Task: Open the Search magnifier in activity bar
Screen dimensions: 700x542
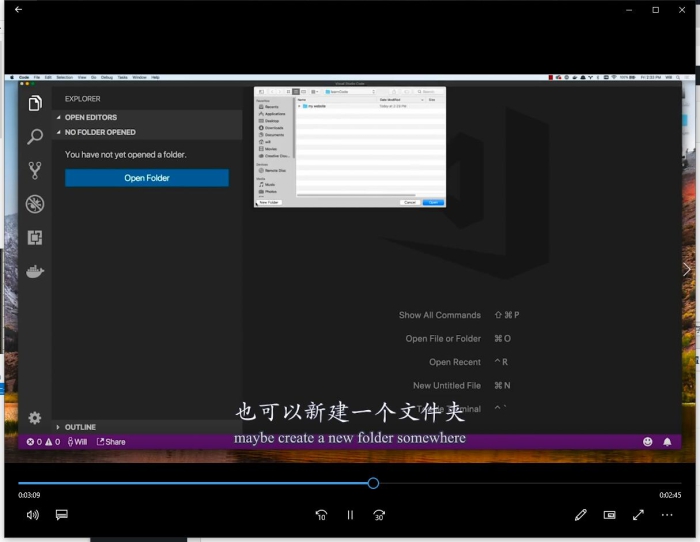Action: (35, 137)
